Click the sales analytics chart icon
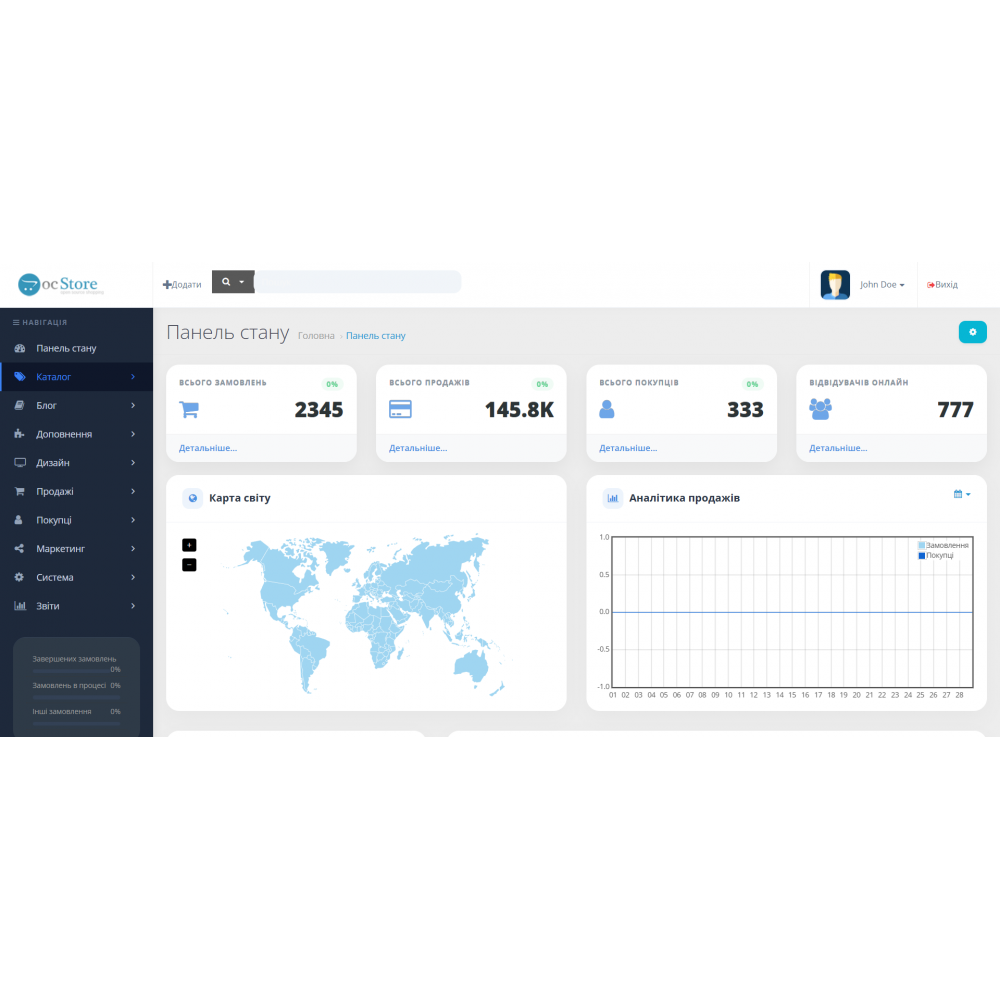This screenshot has height=1000, width=1000. (613, 498)
